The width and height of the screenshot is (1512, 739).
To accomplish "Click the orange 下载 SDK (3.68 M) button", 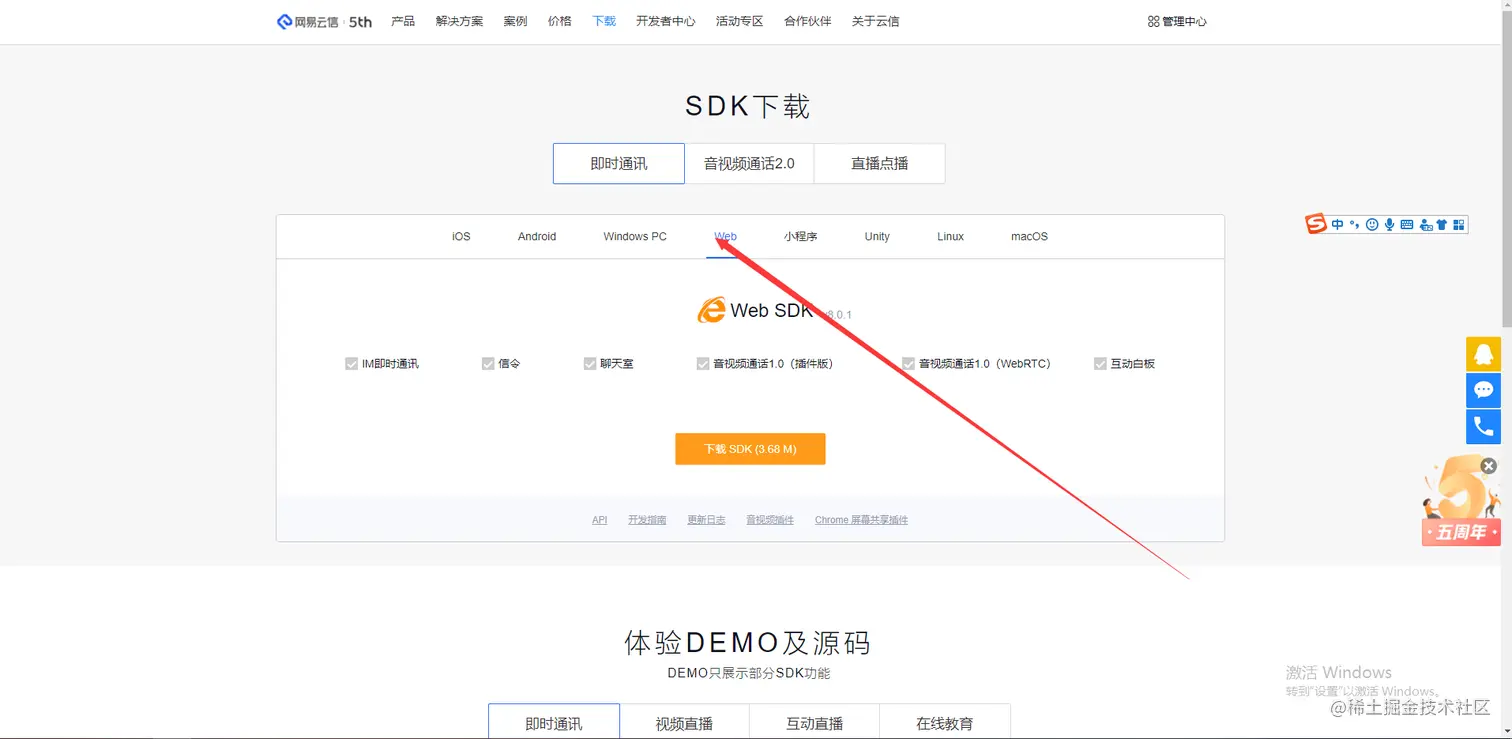I will (750, 449).
